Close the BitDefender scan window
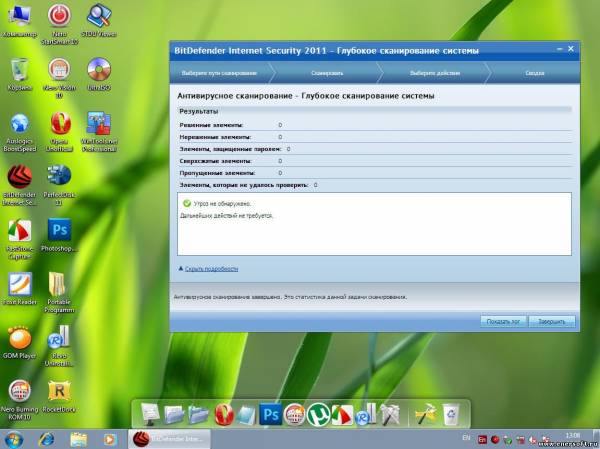The width and height of the screenshot is (600, 449). click(x=571, y=49)
